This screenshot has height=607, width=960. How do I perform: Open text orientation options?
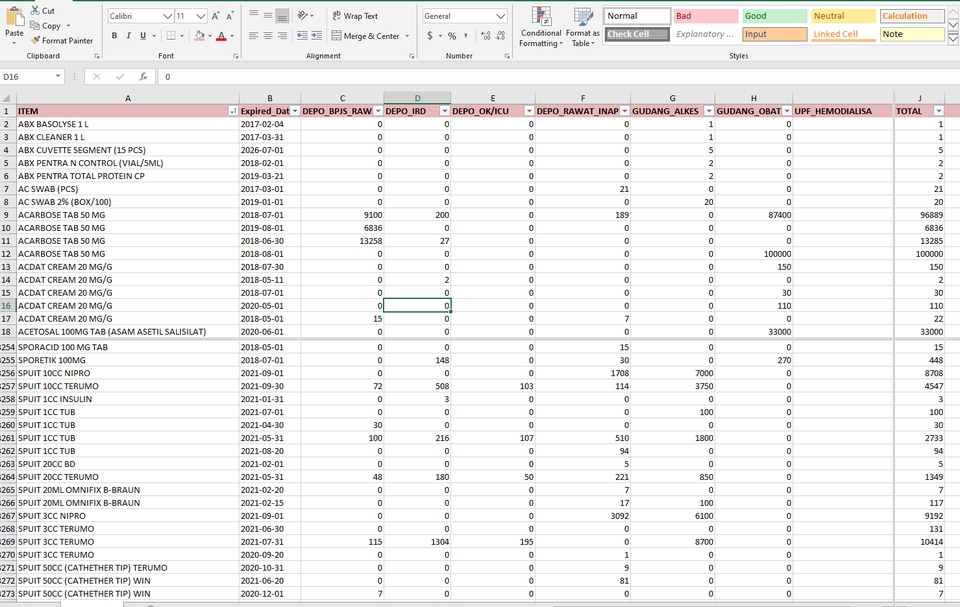(306, 15)
